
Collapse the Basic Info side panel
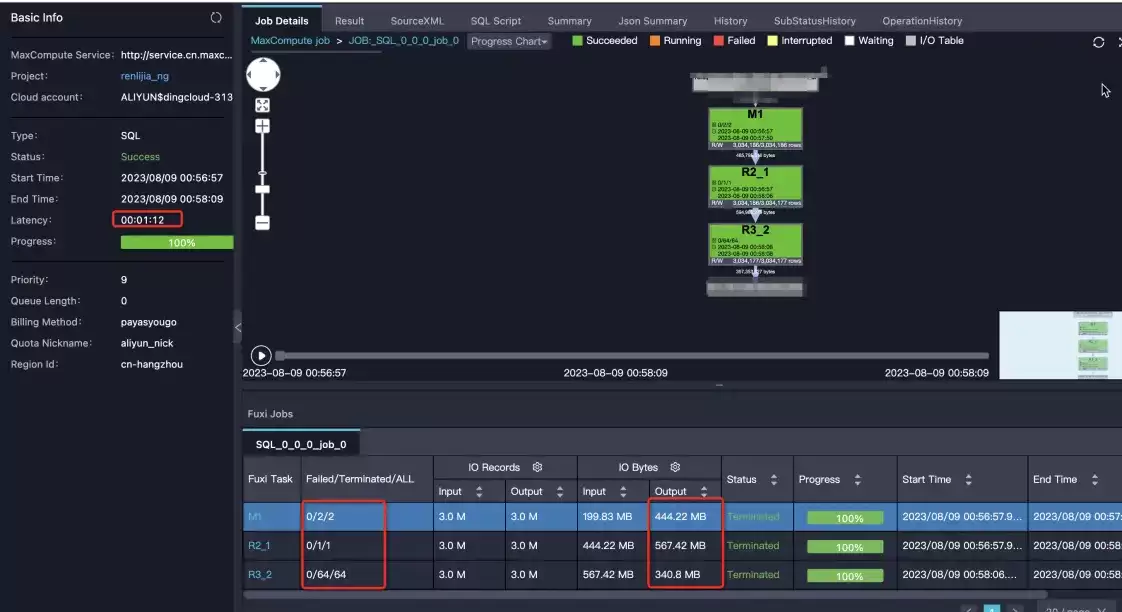click(x=238, y=327)
